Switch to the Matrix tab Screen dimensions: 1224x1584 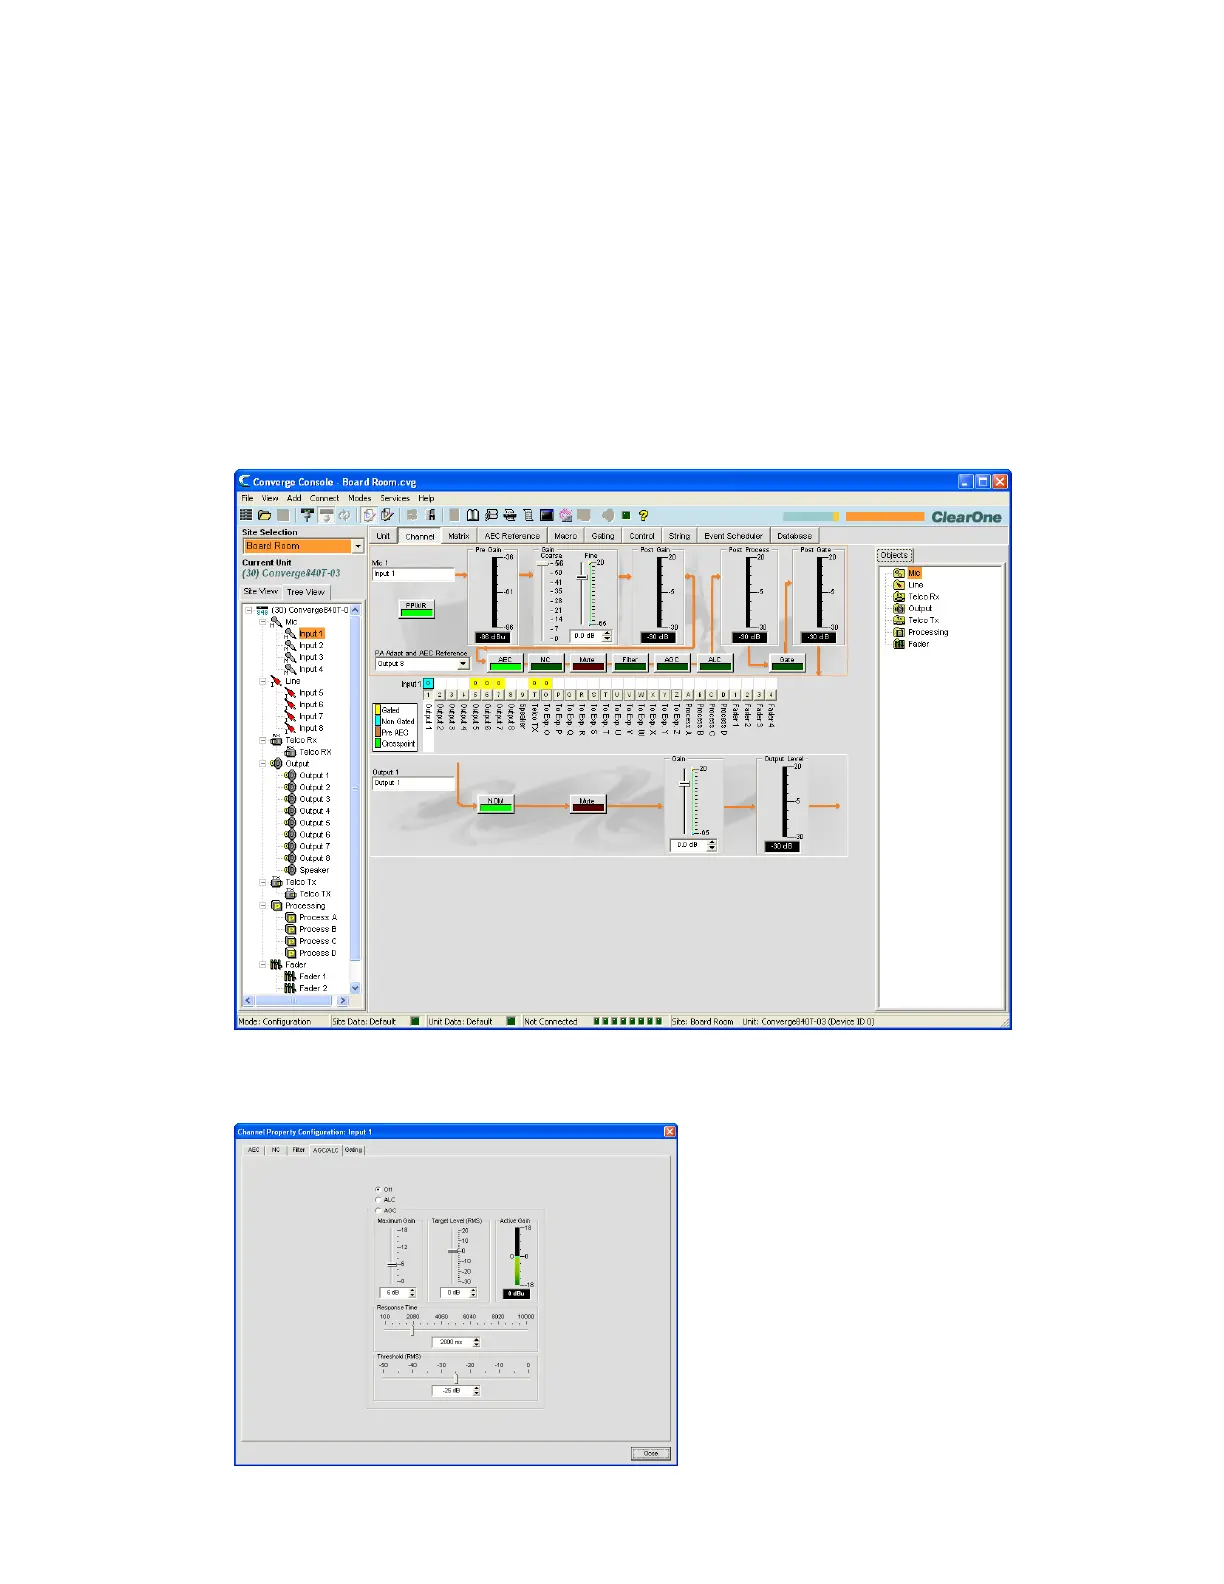[x=459, y=536]
